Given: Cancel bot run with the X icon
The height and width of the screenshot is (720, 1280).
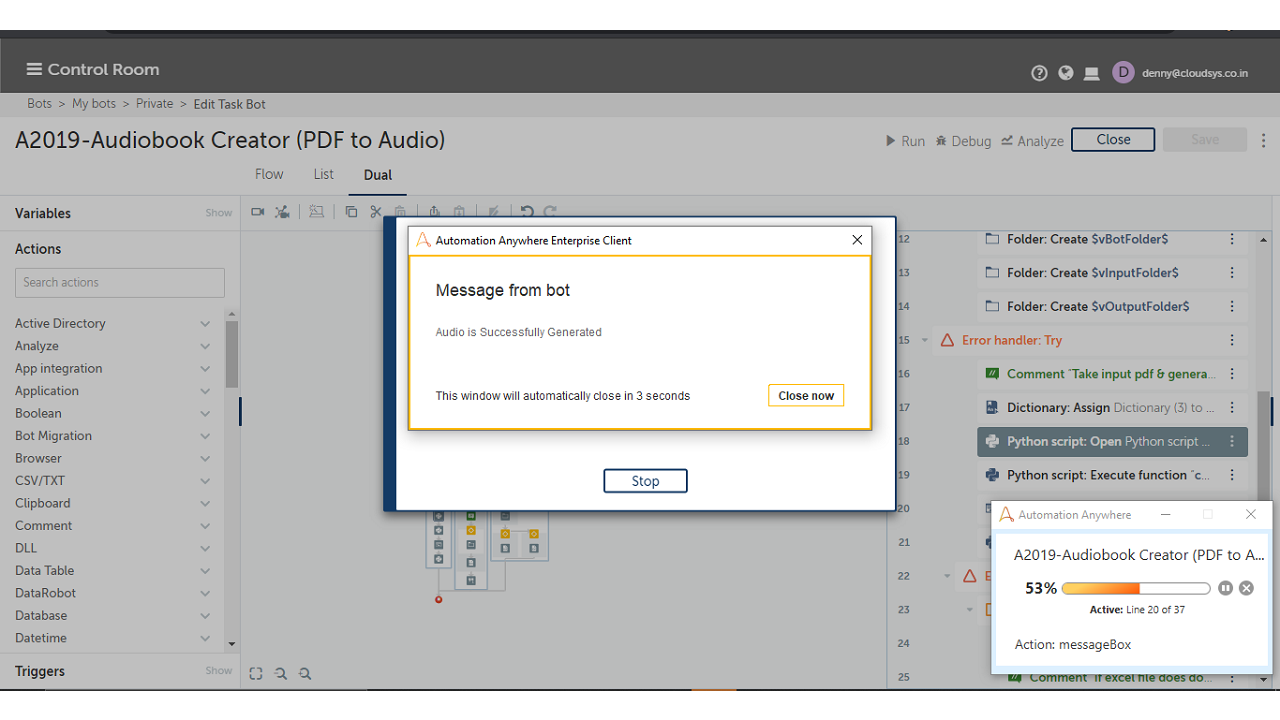Looking at the screenshot, I should (1246, 588).
